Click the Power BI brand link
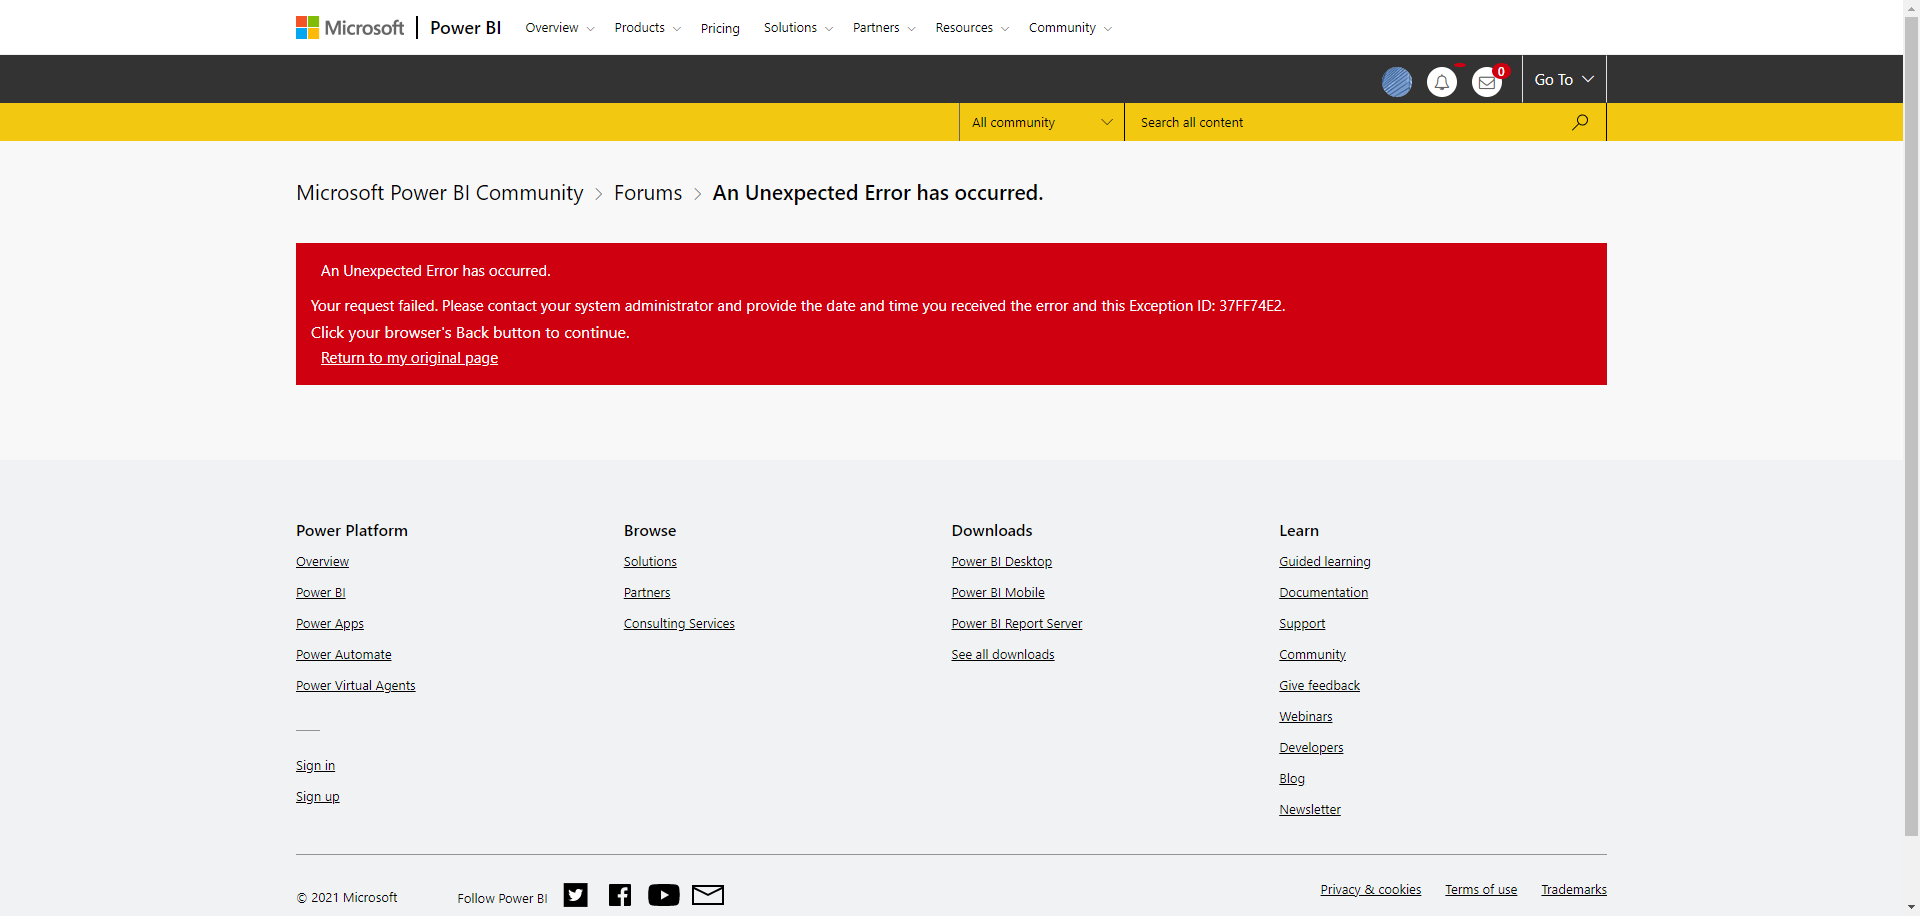Image resolution: width=1920 pixels, height=916 pixels. click(466, 28)
